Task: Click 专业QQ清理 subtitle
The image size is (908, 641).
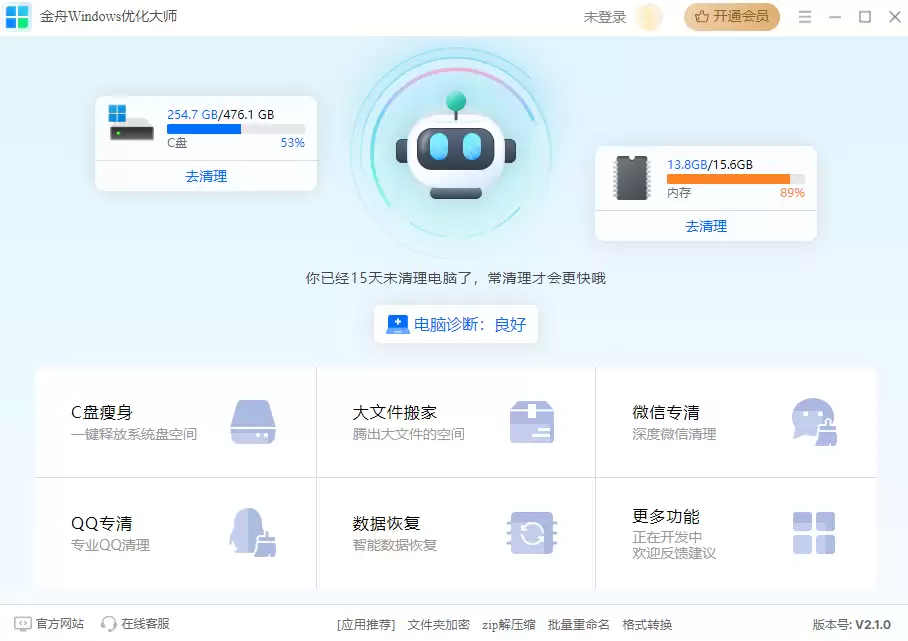Action: 110,545
